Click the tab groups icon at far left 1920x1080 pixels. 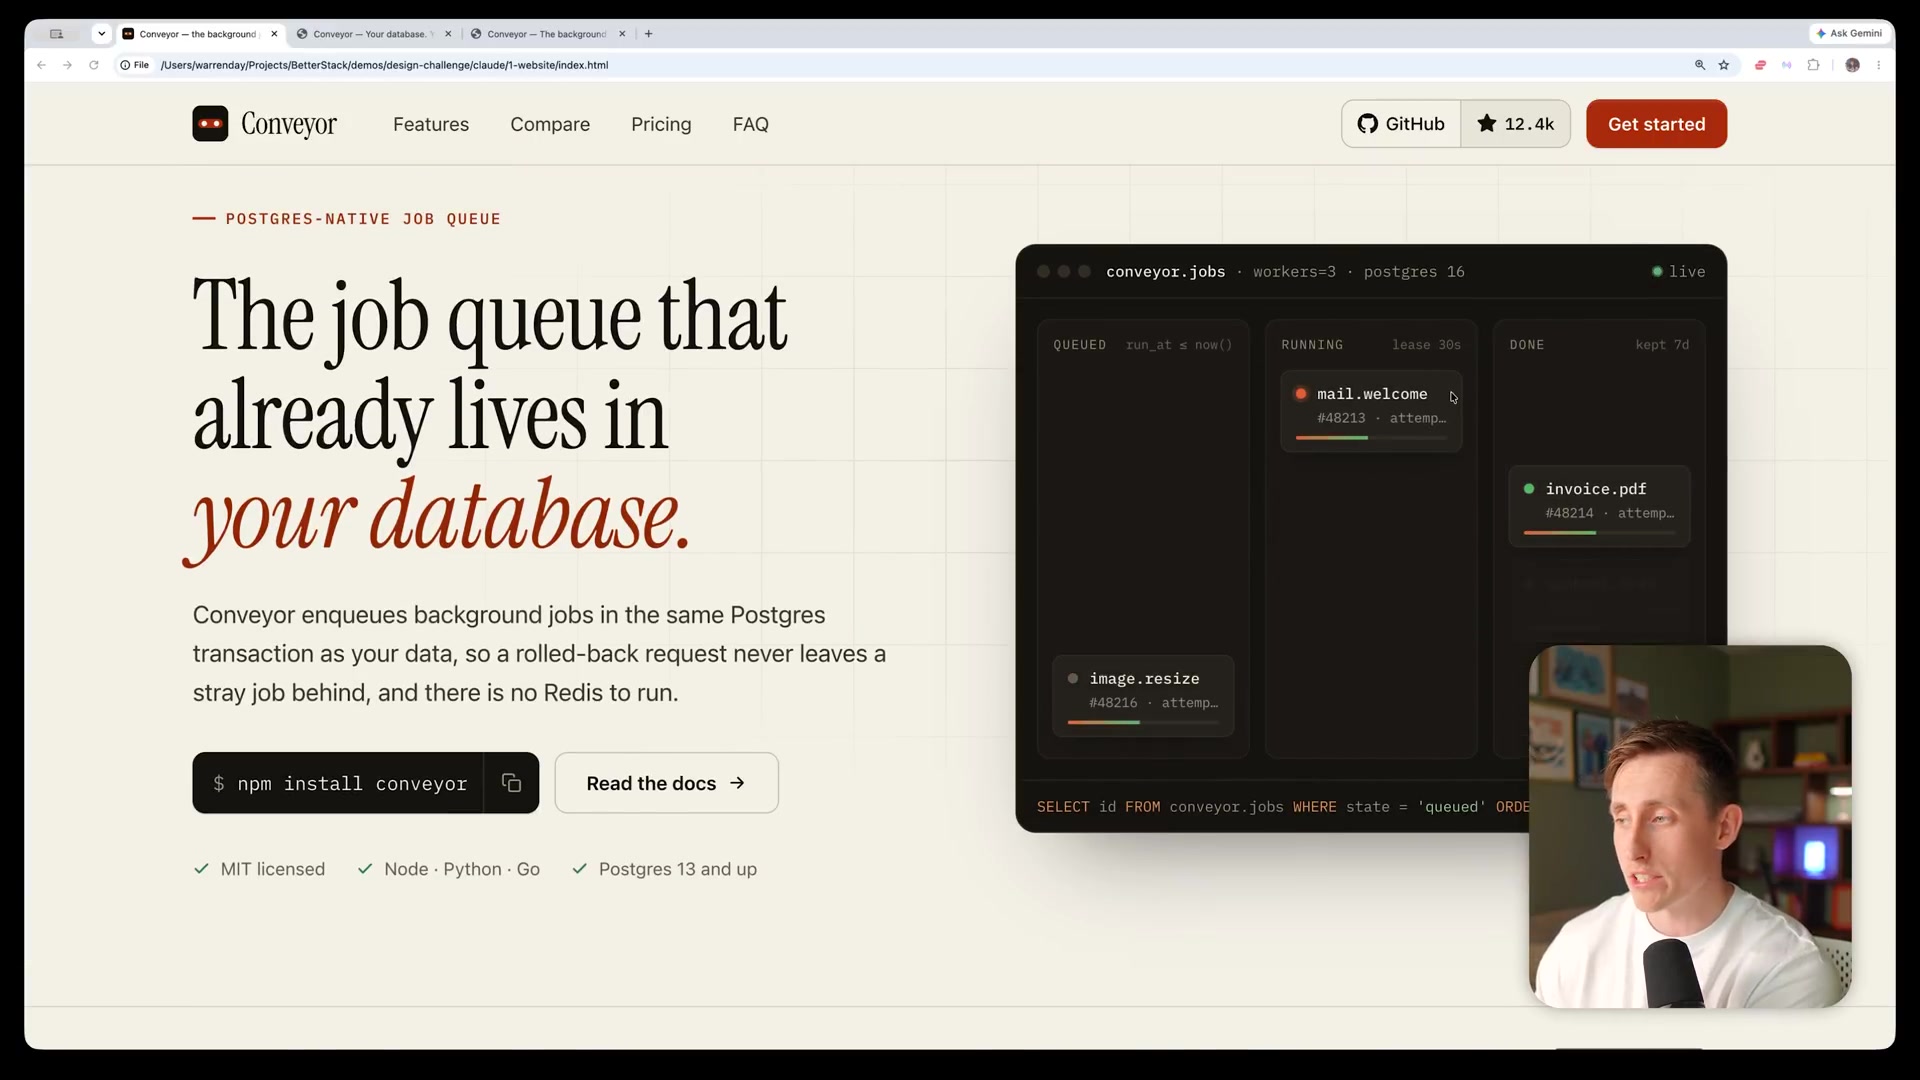pos(57,34)
